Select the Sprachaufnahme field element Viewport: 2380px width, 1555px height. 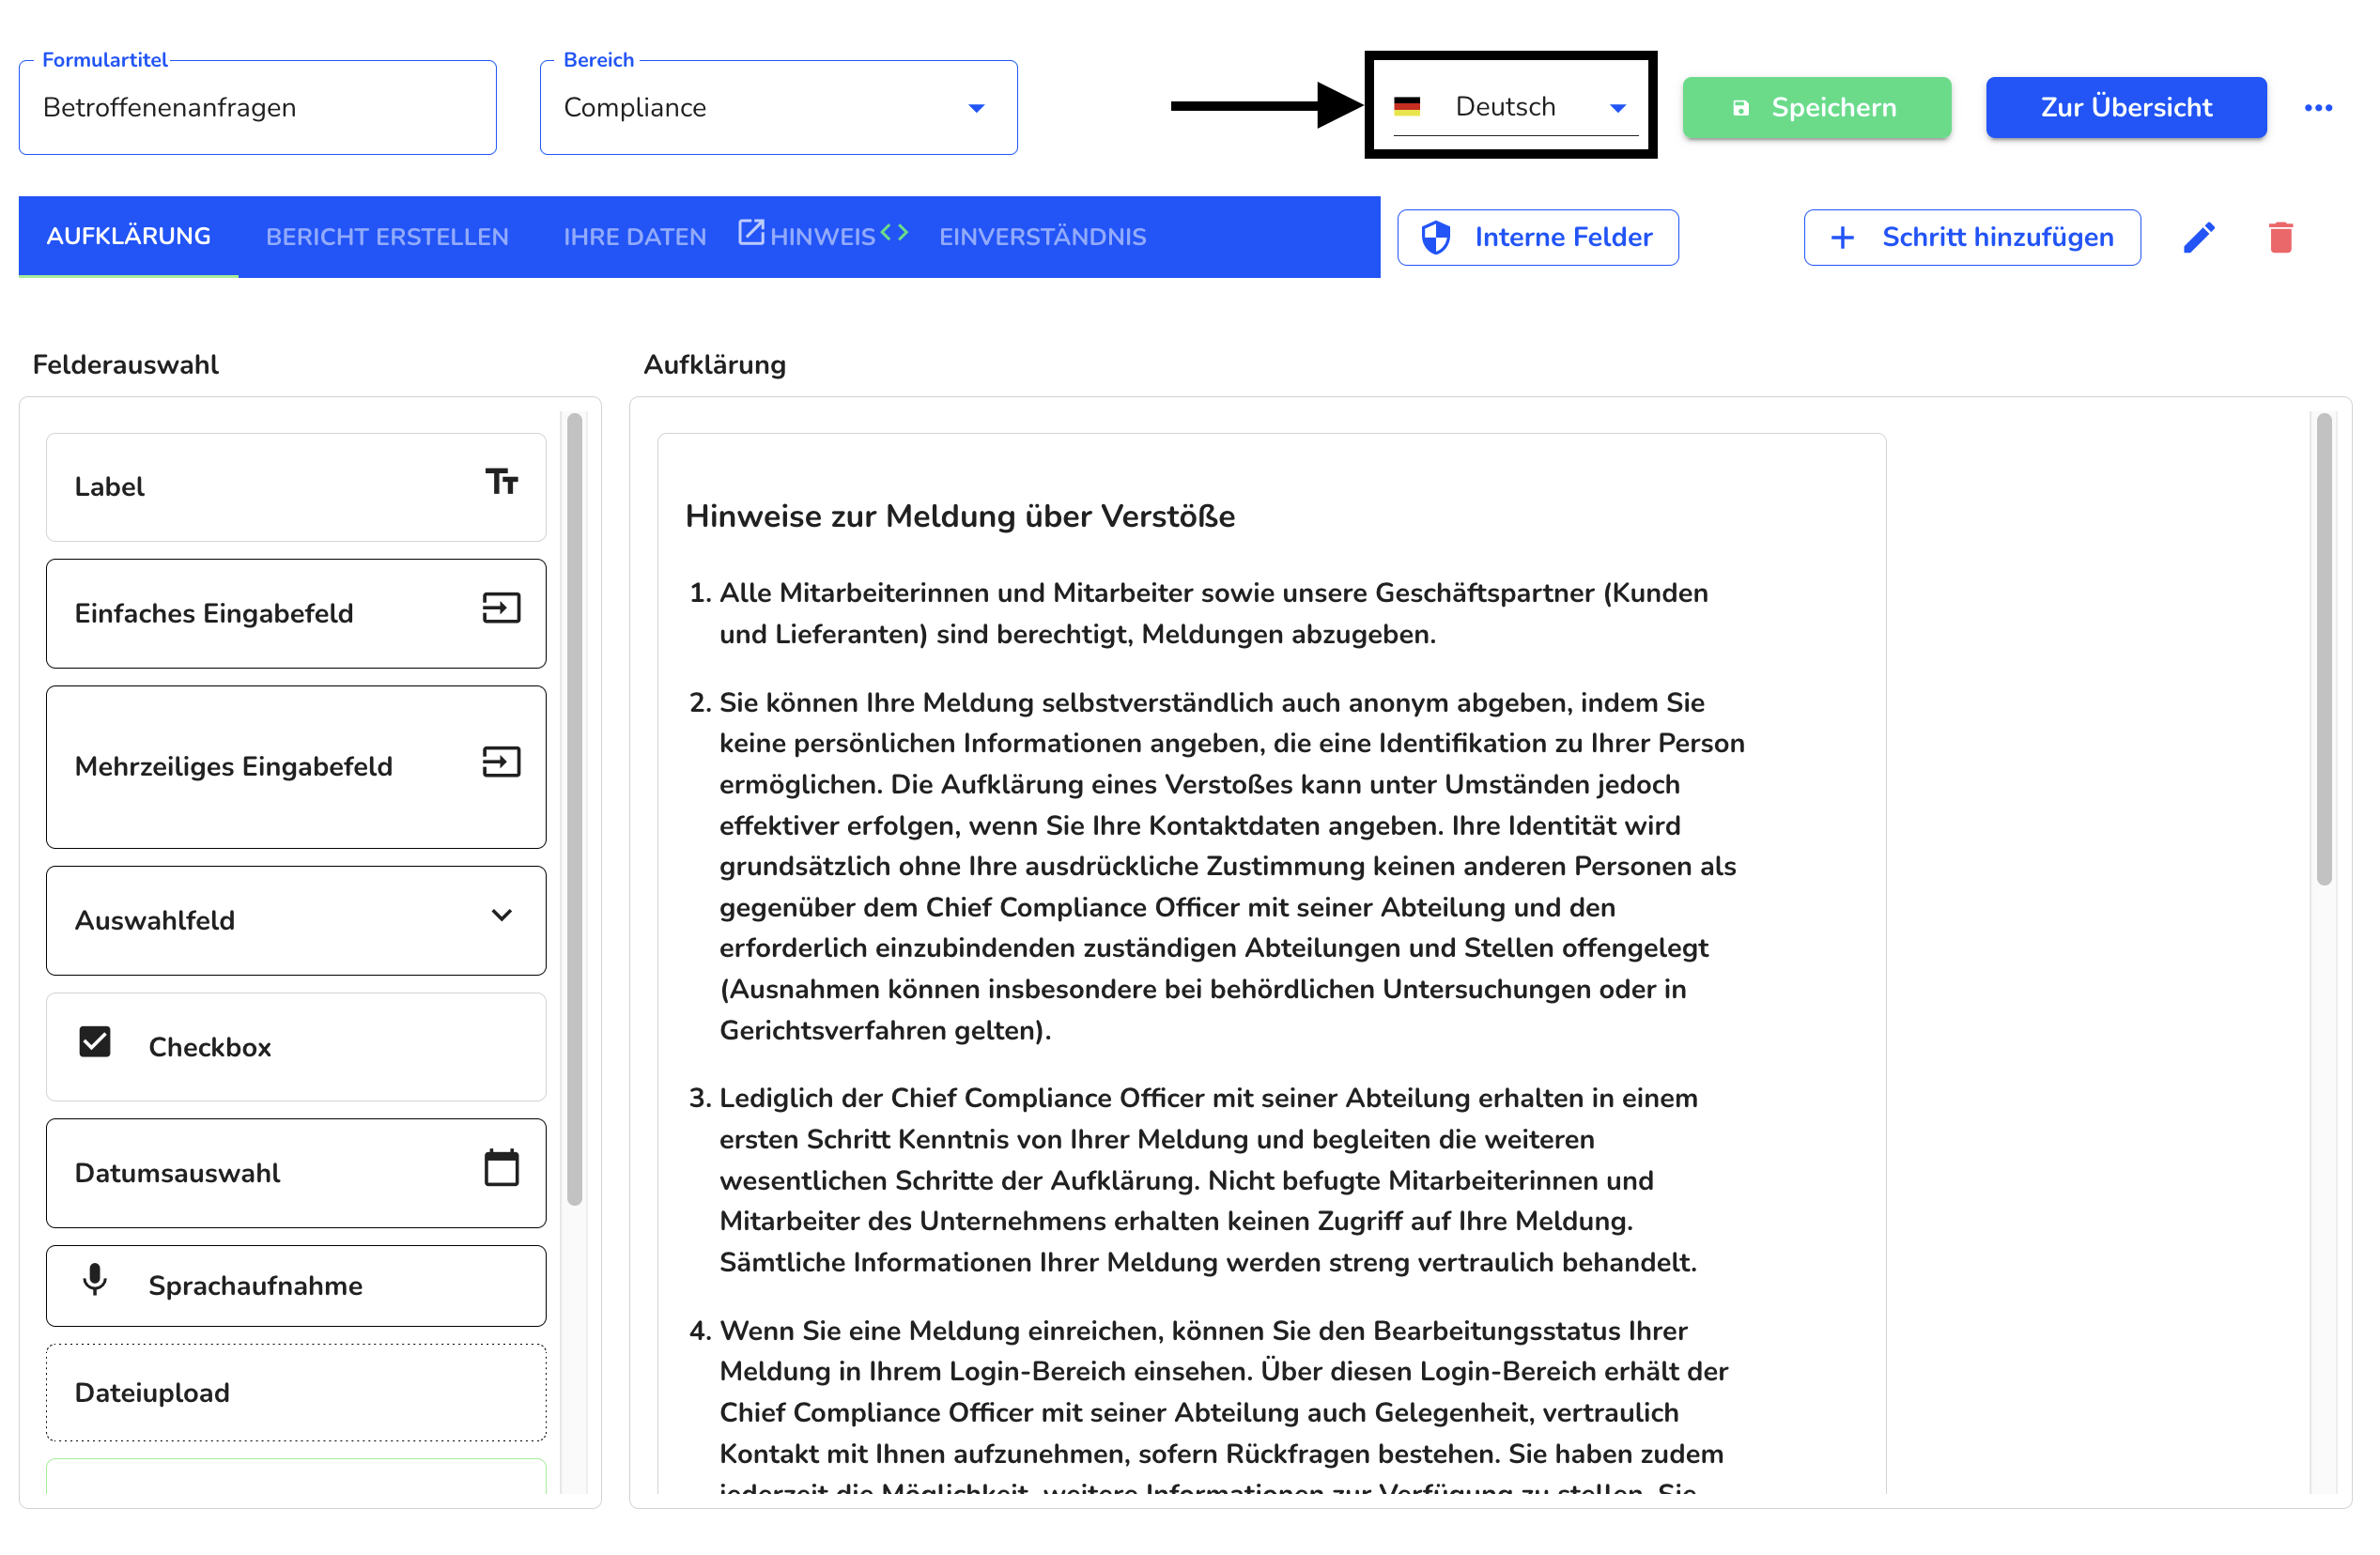pyautogui.click(x=296, y=1285)
